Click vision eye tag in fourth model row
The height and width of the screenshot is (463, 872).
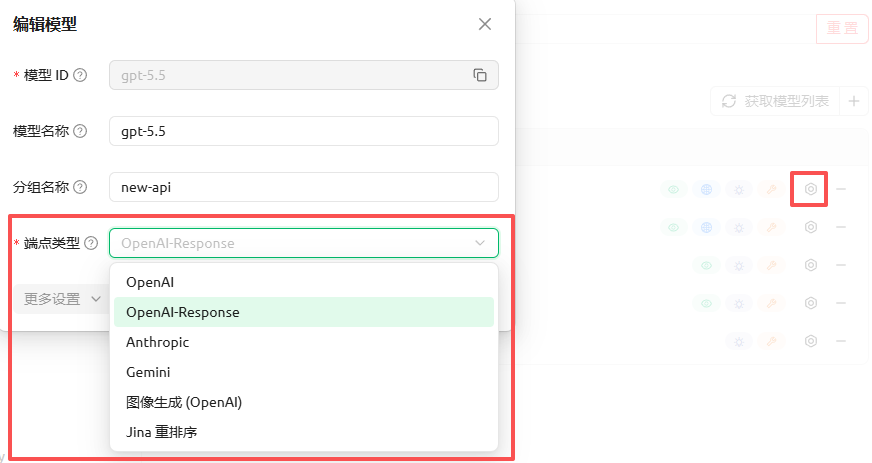[x=706, y=303]
